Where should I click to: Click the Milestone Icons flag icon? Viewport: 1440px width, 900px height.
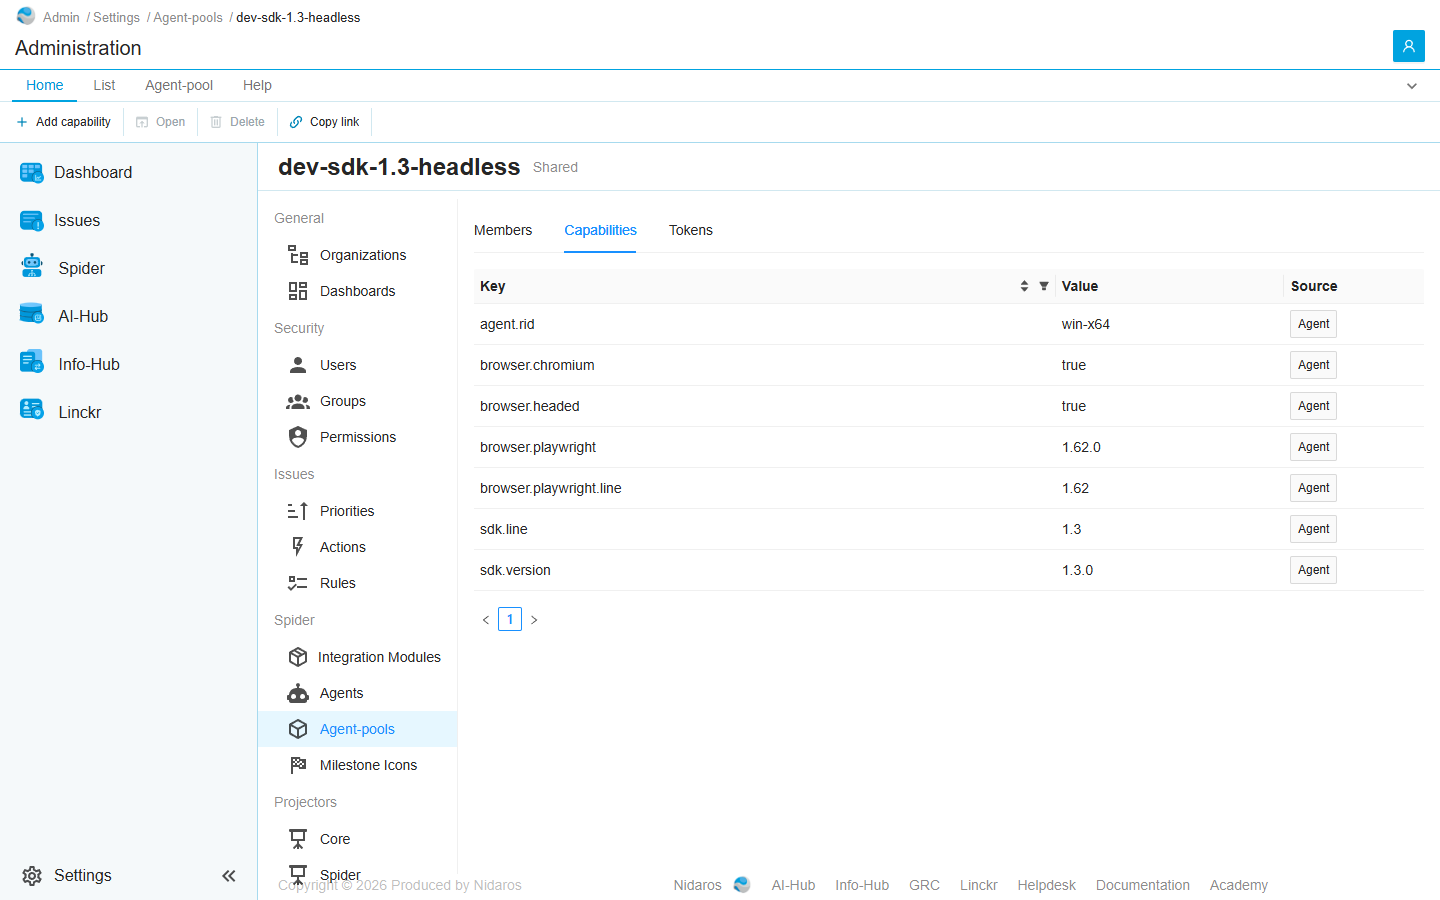[298, 765]
